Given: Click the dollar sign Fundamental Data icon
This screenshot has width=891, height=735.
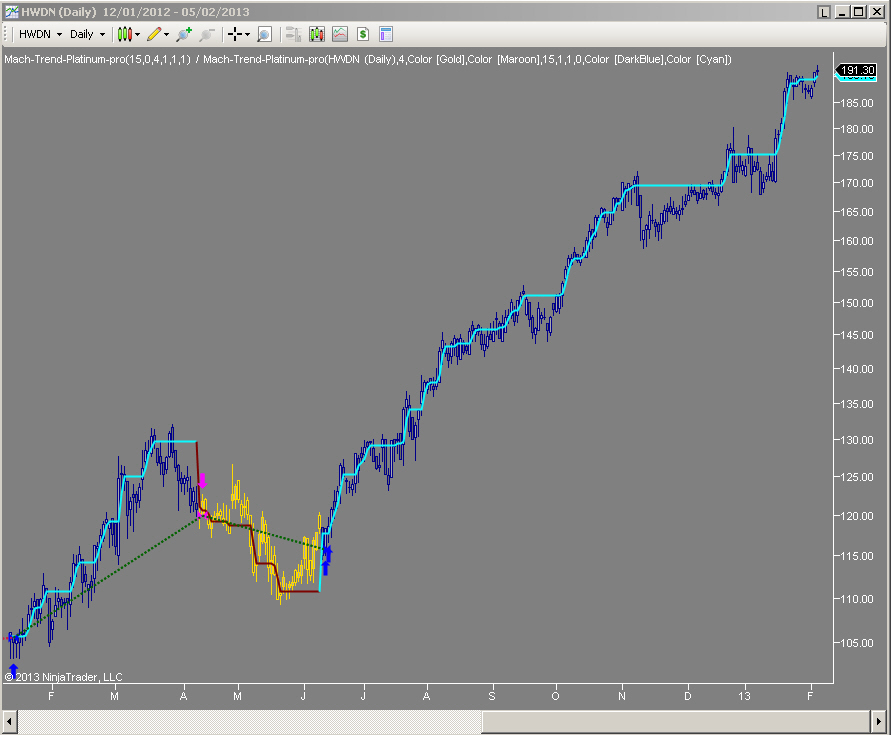Looking at the screenshot, I should point(362,33).
